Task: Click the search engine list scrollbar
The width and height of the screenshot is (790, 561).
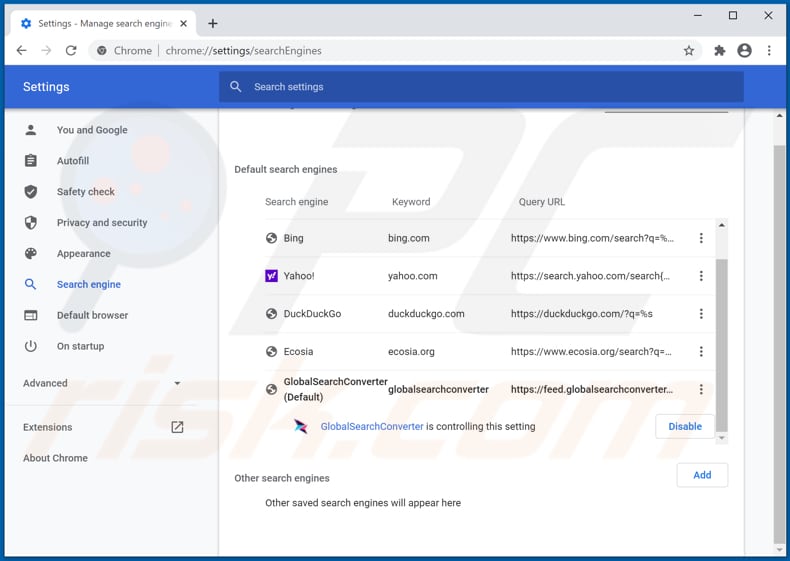Action: pyautogui.click(x=721, y=345)
